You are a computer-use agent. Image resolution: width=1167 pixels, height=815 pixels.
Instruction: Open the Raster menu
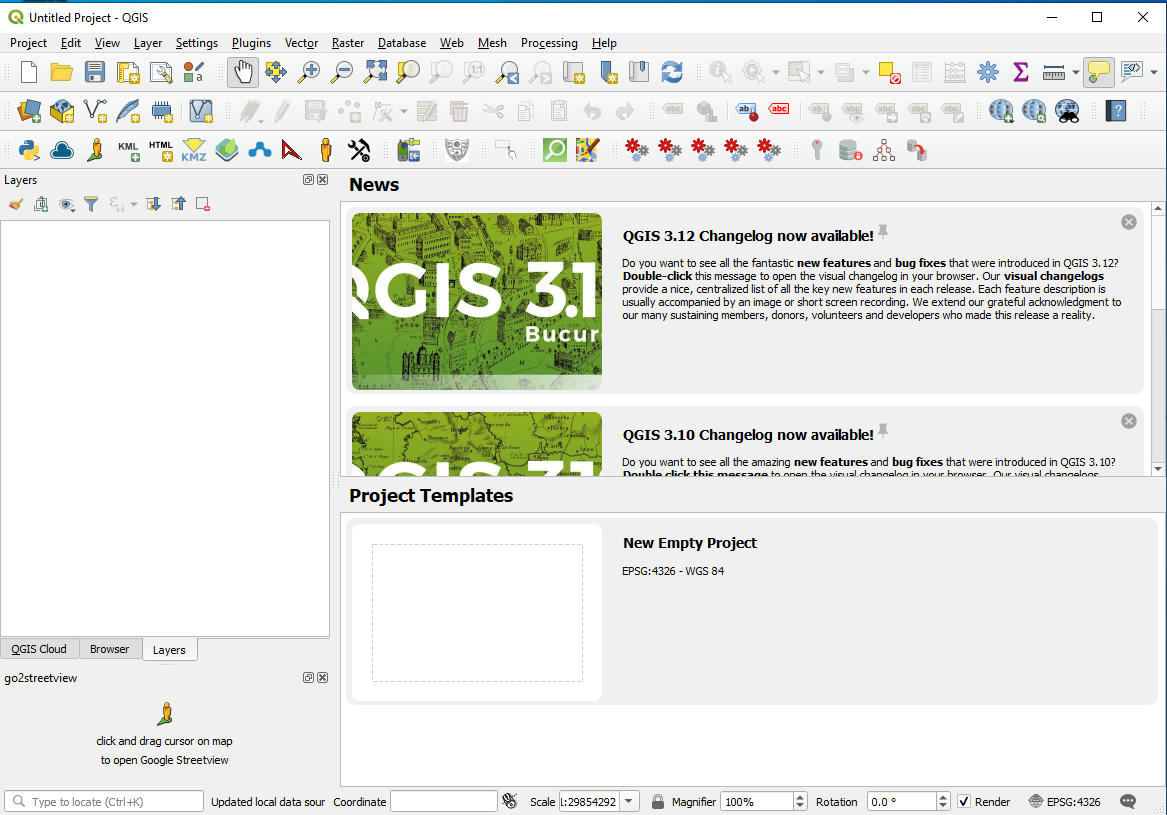(x=348, y=43)
